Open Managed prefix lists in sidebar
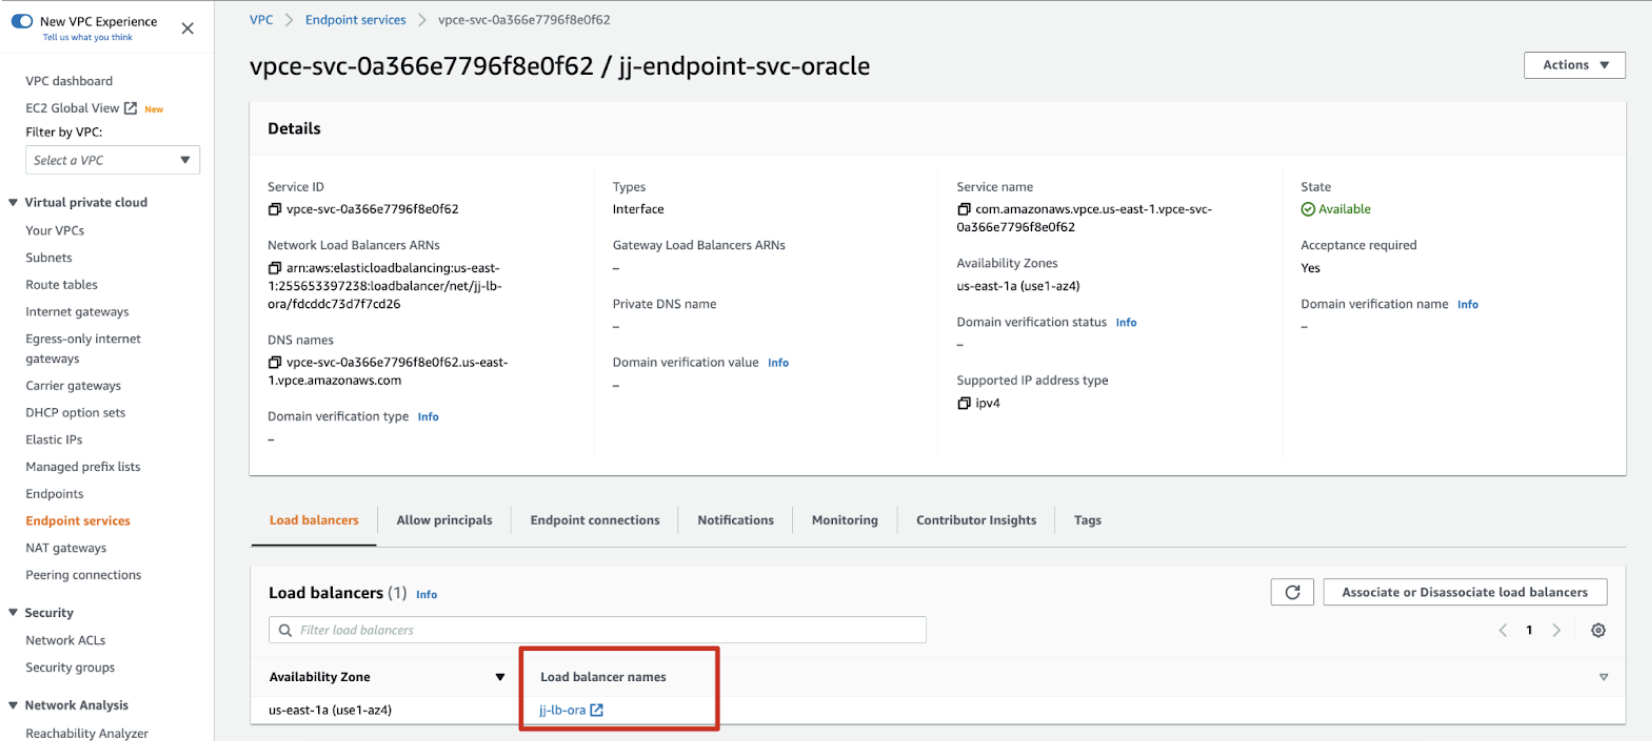 point(83,467)
